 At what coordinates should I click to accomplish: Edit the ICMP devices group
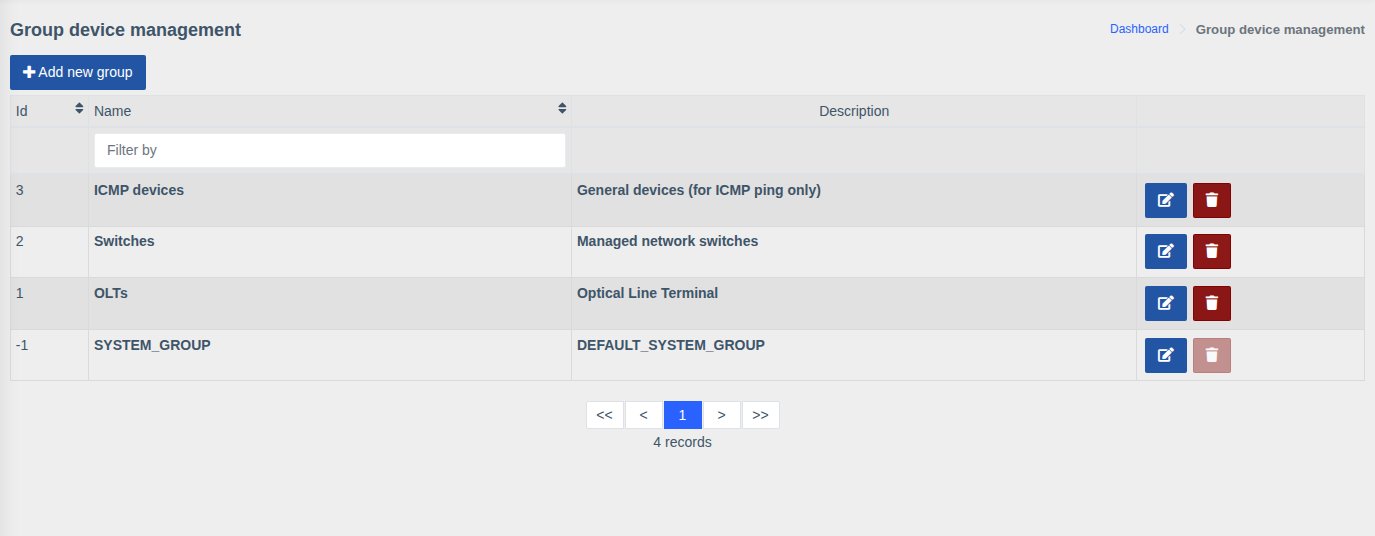click(x=1165, y=200)
